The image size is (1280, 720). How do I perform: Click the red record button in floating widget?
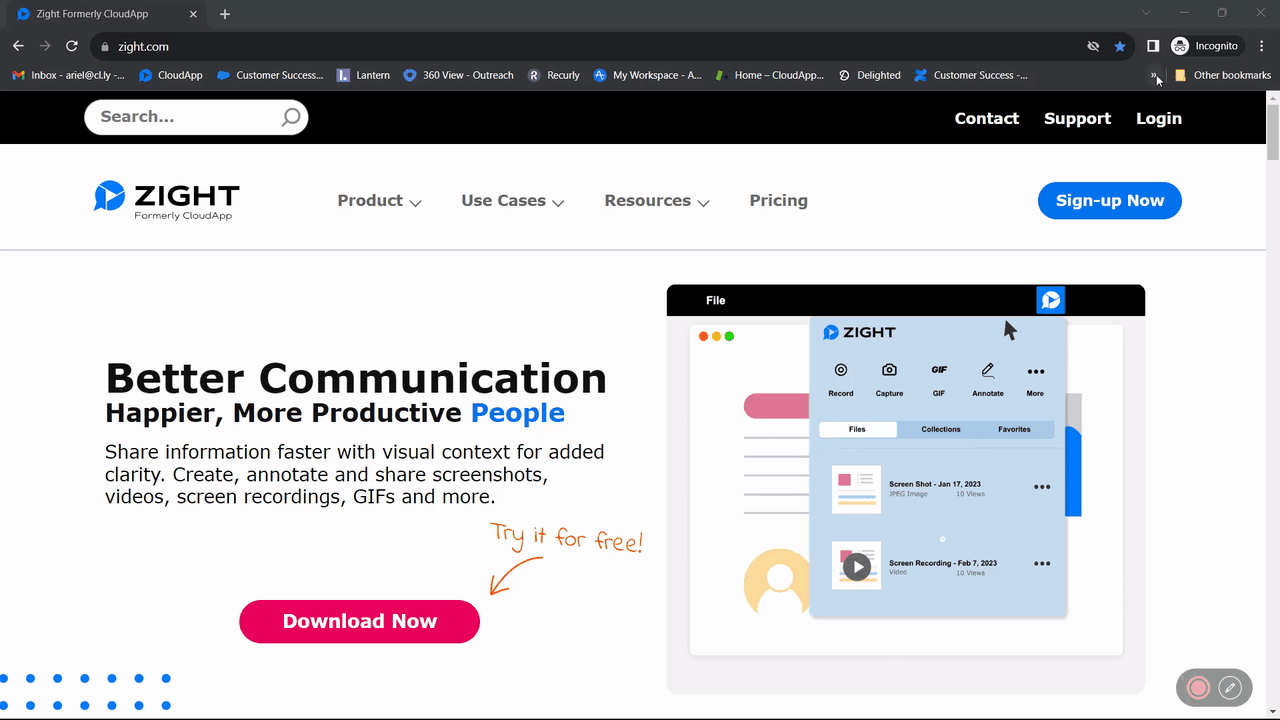click(1198, 687)
